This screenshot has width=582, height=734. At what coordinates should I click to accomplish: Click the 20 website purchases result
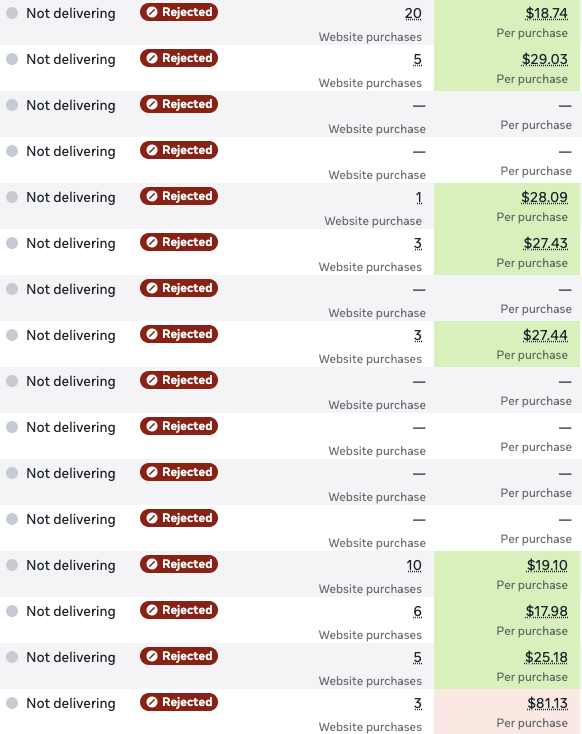coord(413,14)
